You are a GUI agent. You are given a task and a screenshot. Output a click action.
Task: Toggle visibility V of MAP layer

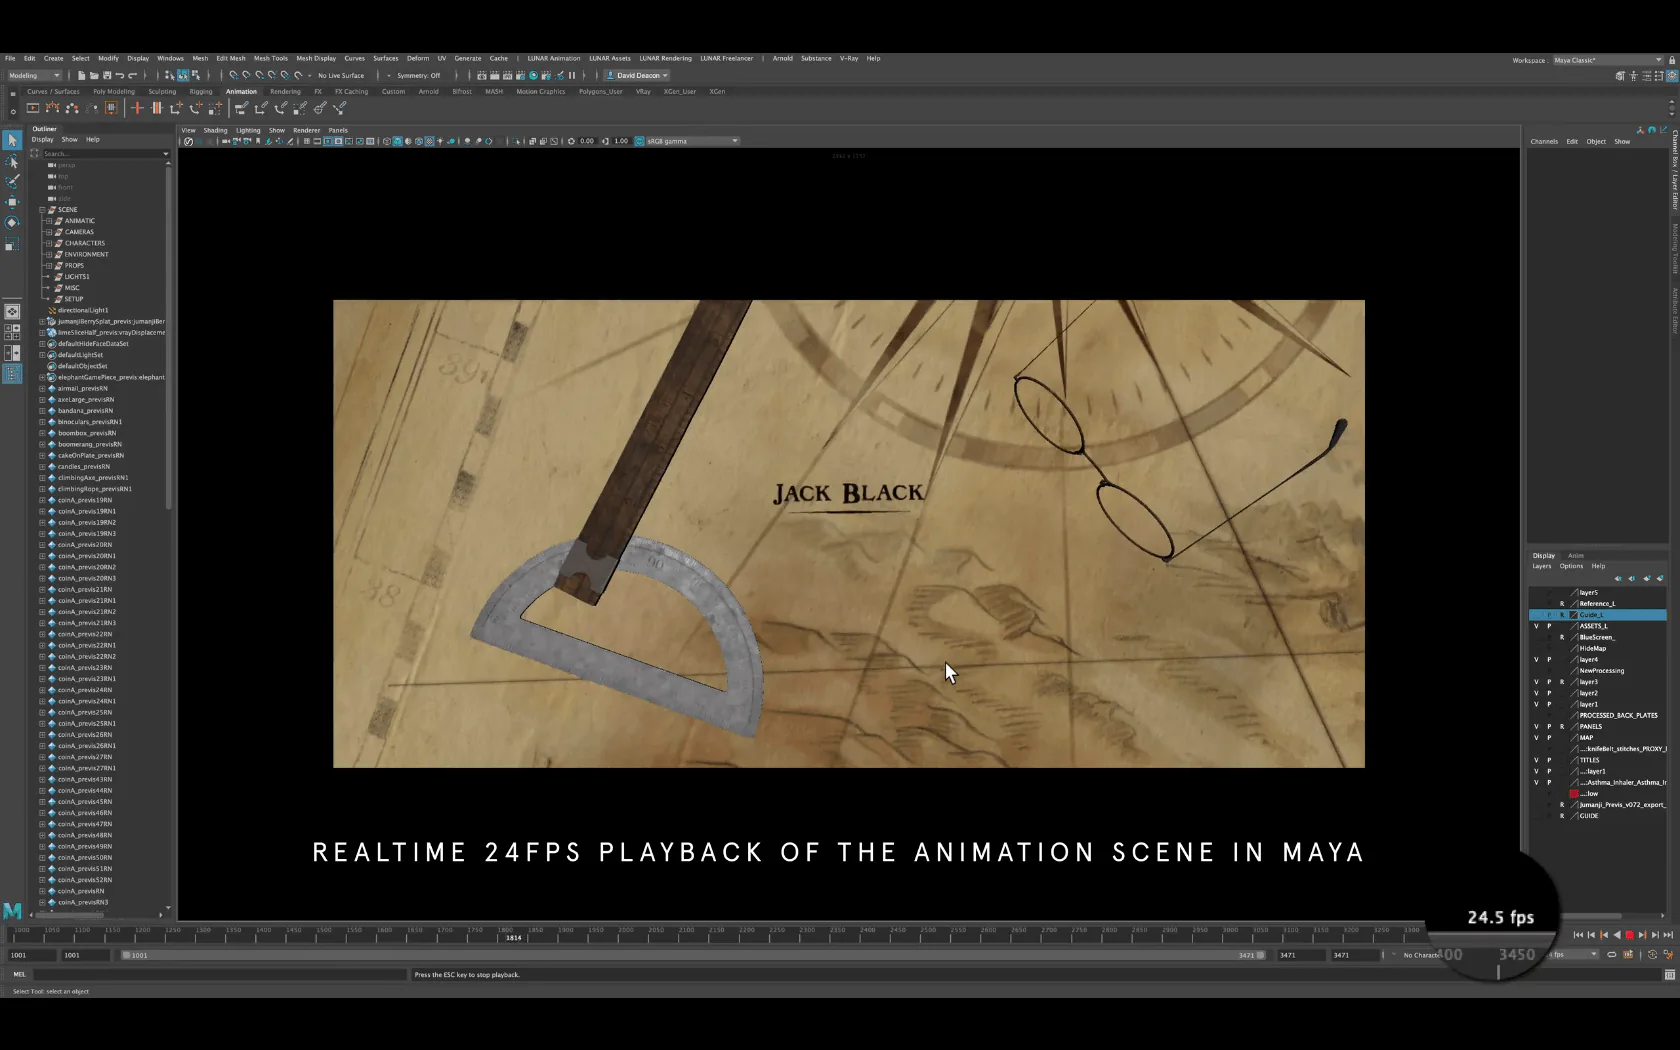[x=1537, y=738]
